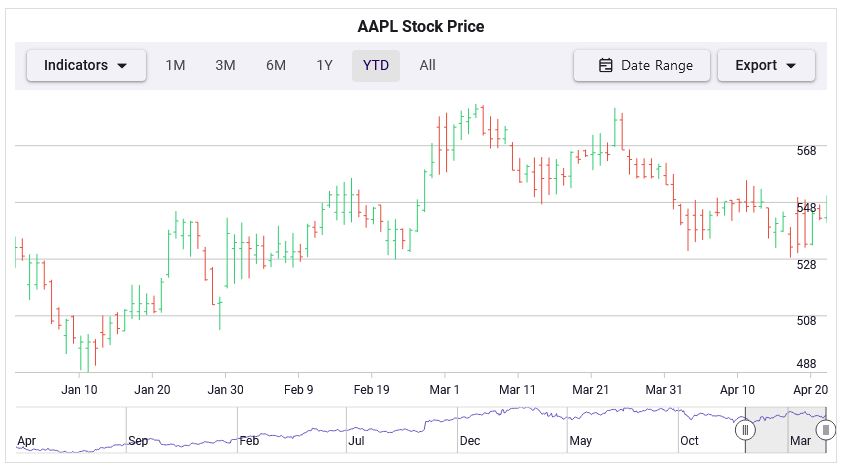Choose the 1Y period option
The height and width of the screenshot is (472, 842).
point(325,66)
